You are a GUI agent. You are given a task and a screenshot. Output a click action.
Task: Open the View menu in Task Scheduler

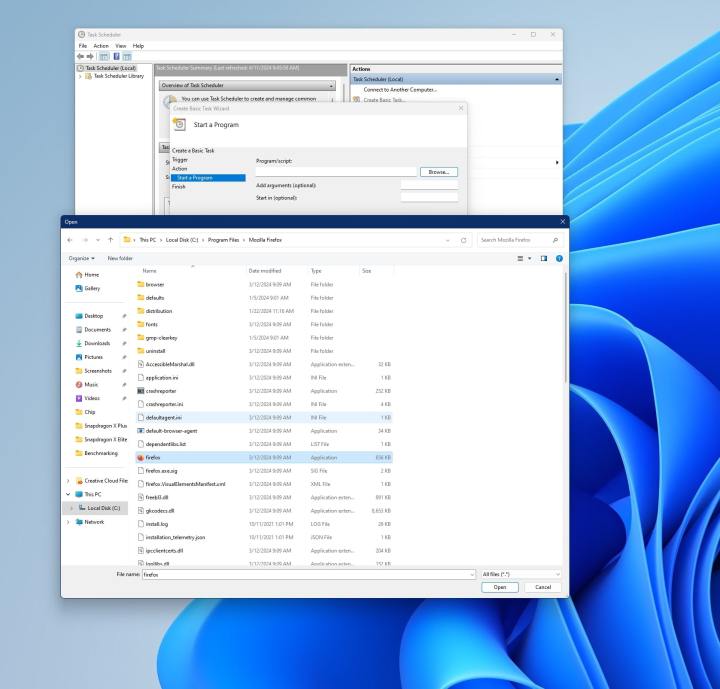tap(120, 46)
